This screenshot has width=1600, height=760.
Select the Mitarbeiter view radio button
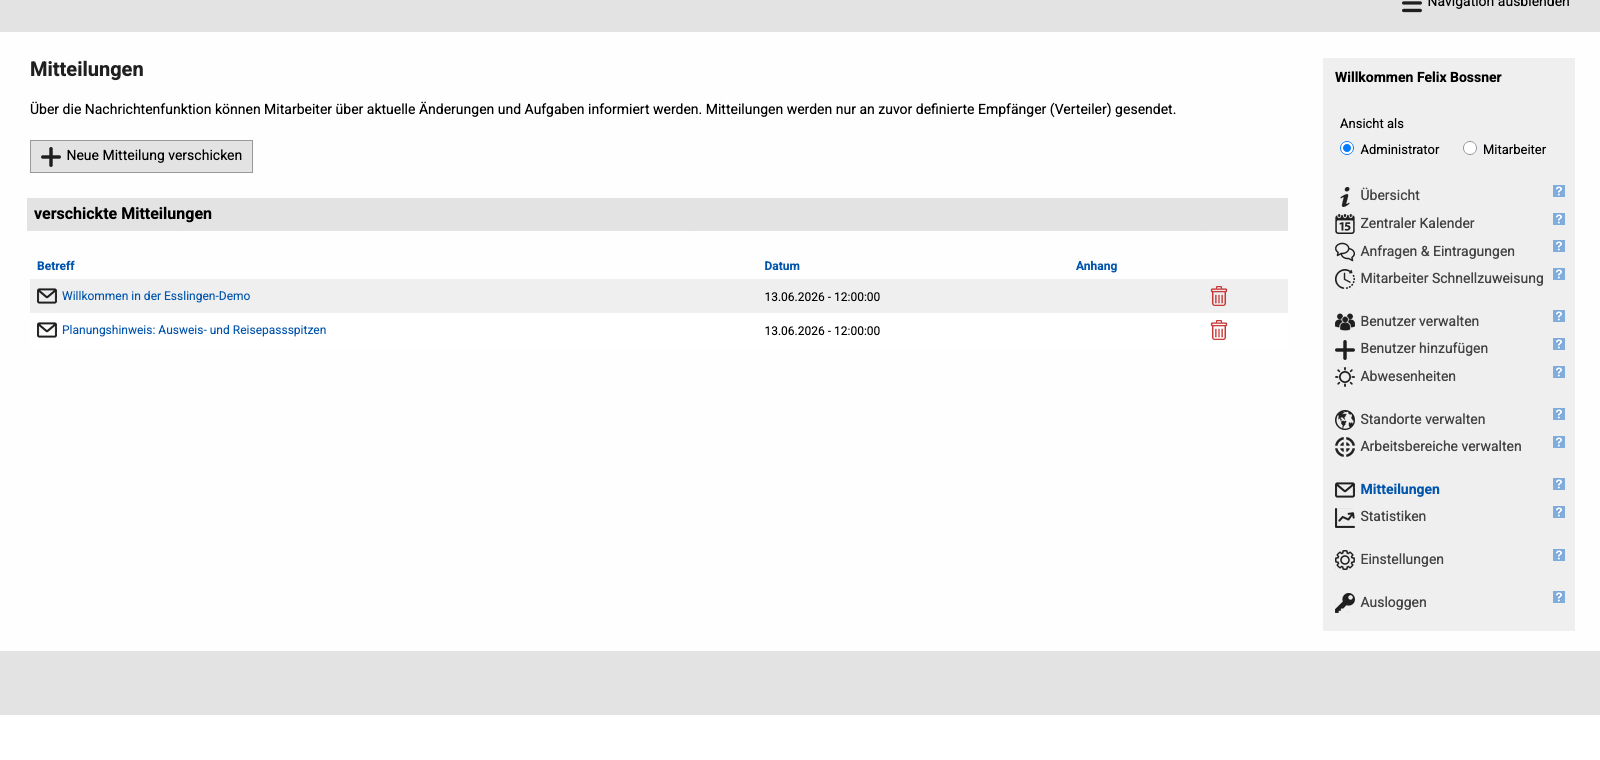pyautogui.click(x=1469, y=148)
